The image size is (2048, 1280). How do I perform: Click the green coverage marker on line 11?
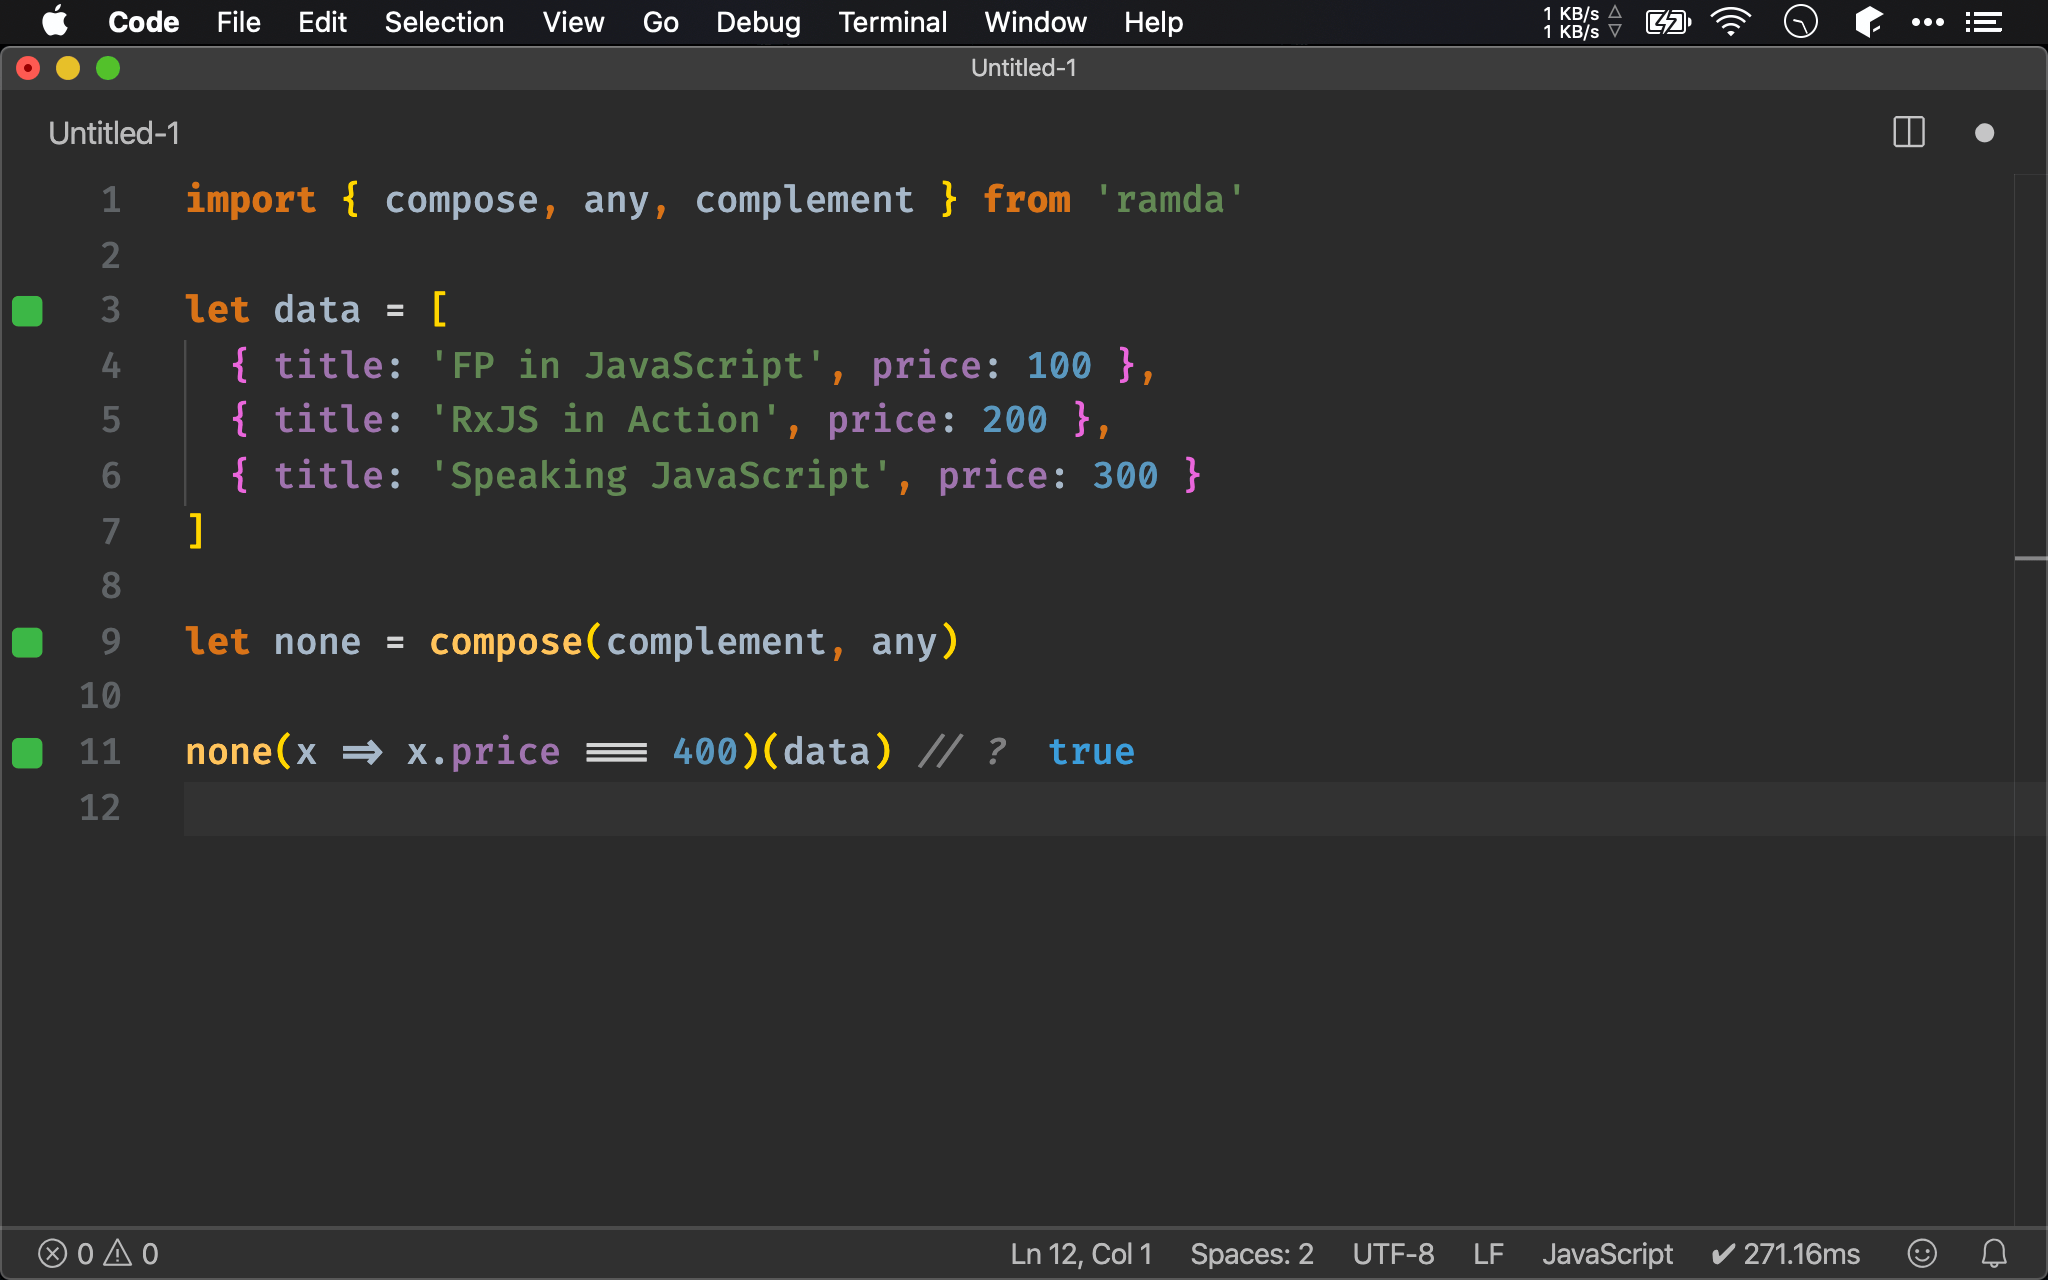coord(27,752)
